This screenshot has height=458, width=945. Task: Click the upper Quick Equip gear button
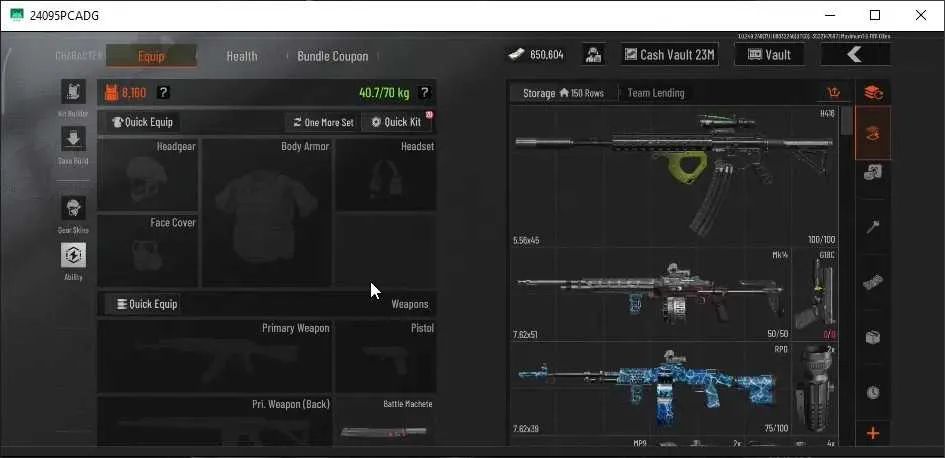143,122
